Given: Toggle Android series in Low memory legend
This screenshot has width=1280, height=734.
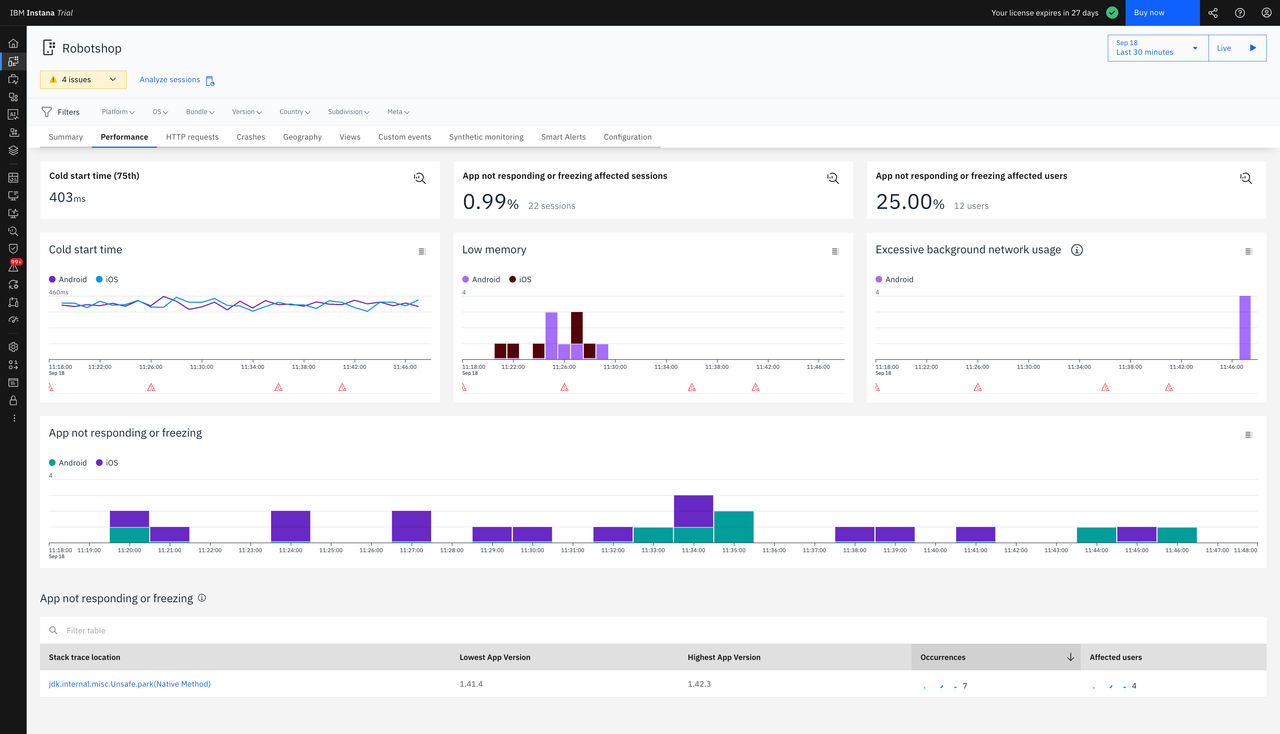Looking at the screenshot, I should point(481,279).
